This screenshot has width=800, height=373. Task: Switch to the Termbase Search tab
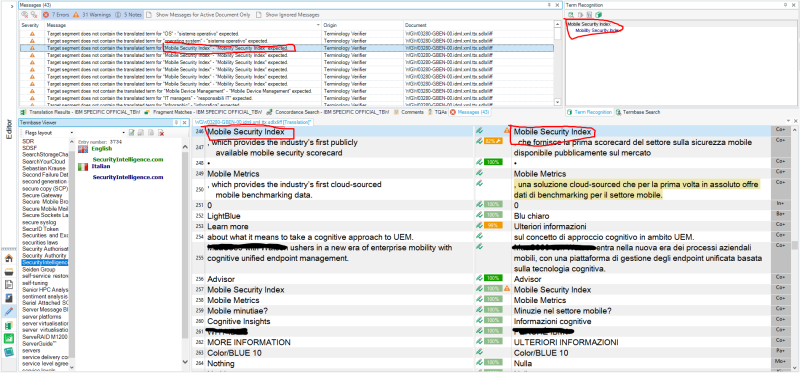click(x=638, y=112)
